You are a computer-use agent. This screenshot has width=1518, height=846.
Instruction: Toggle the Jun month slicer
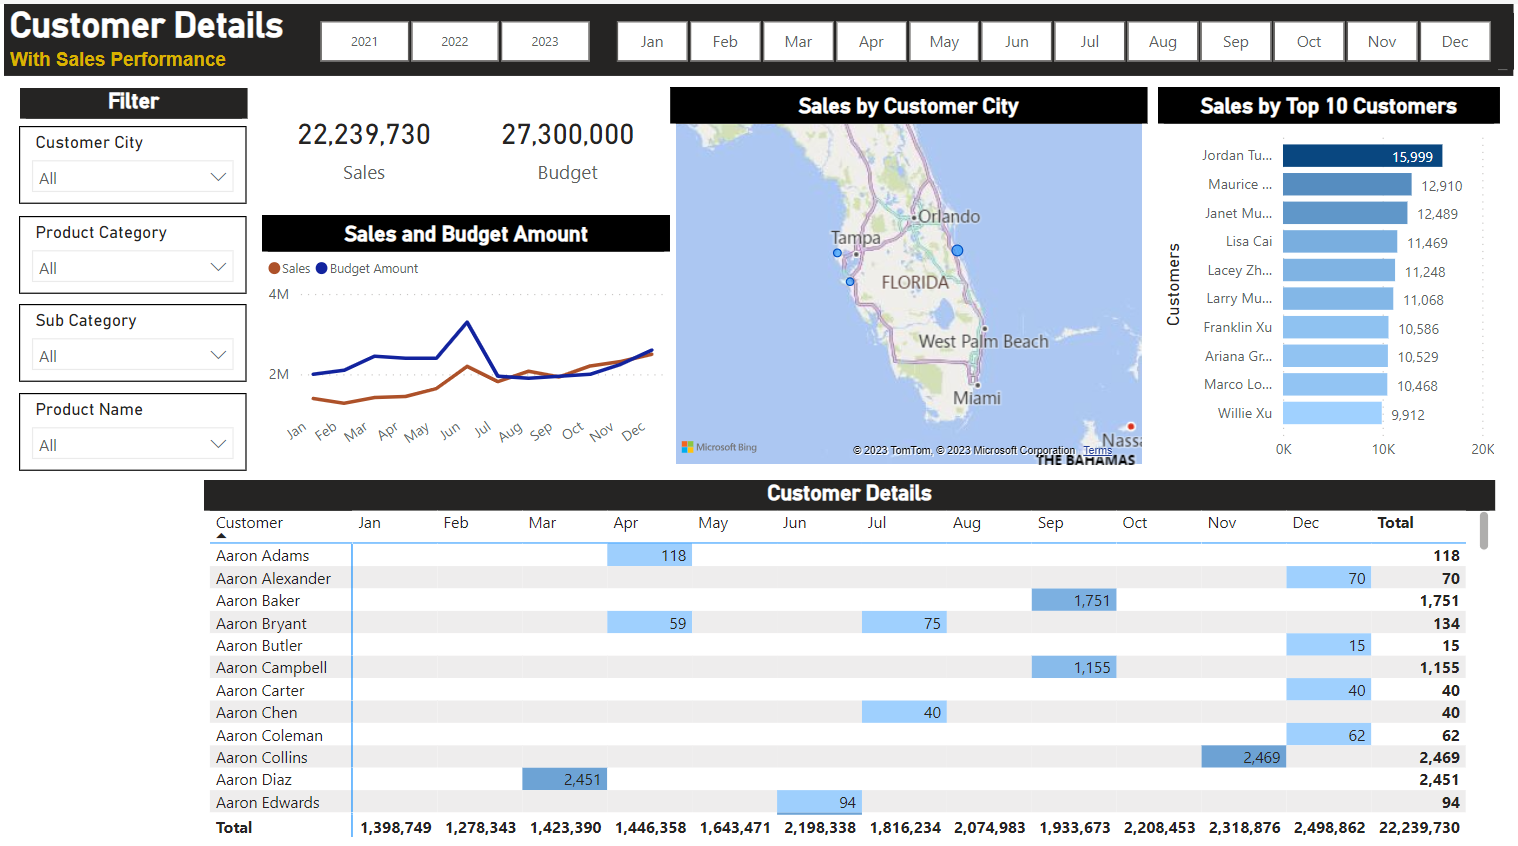coord(1016,41)
